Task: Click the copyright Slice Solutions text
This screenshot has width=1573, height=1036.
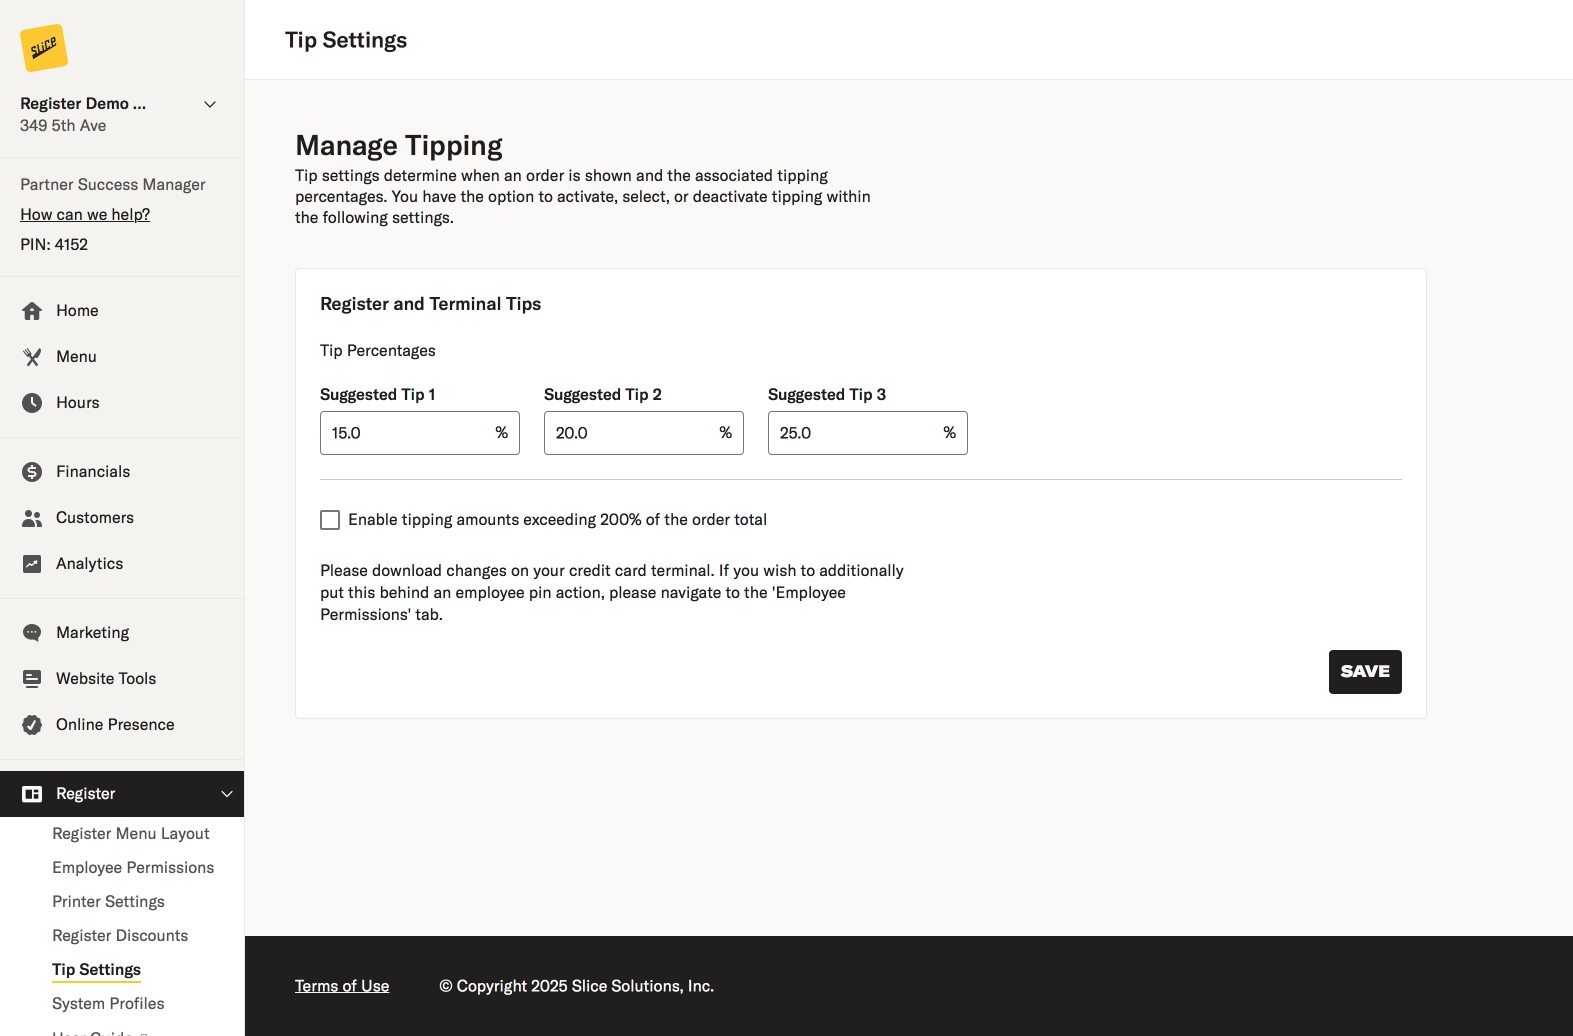Action: (576, 986)
